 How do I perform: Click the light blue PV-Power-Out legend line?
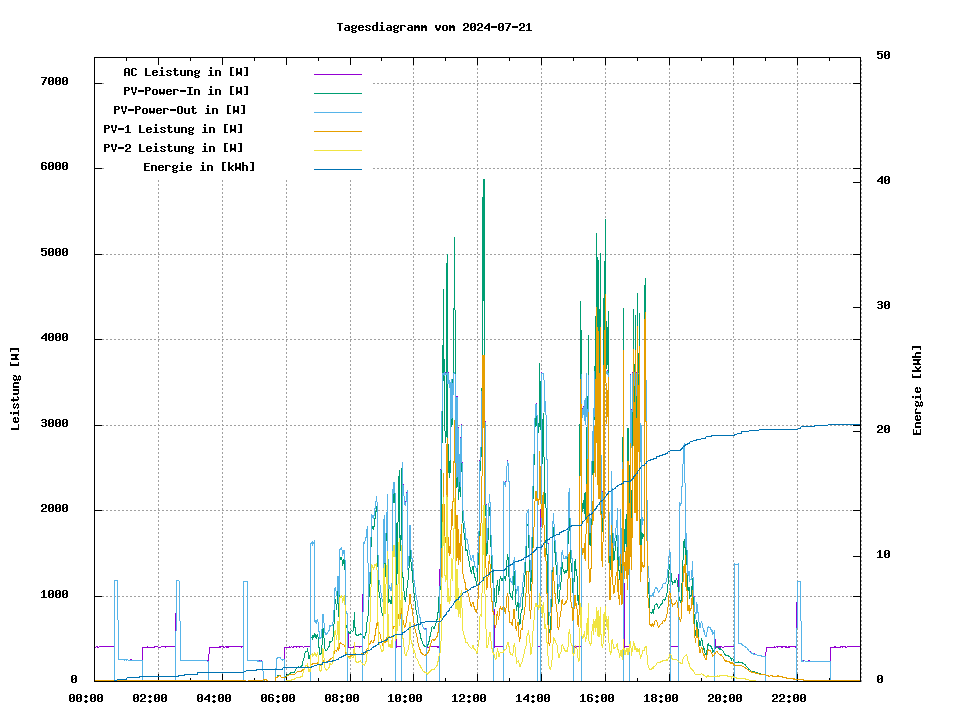337,112
